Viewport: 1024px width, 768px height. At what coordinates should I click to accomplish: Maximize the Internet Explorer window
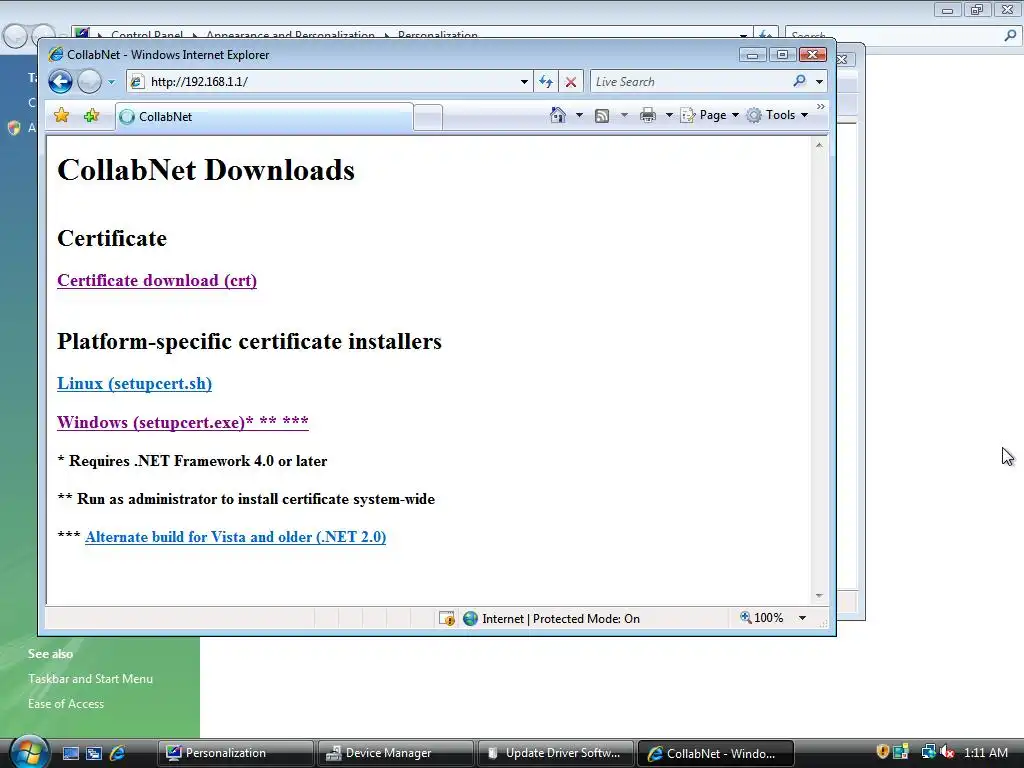(782, 55)
